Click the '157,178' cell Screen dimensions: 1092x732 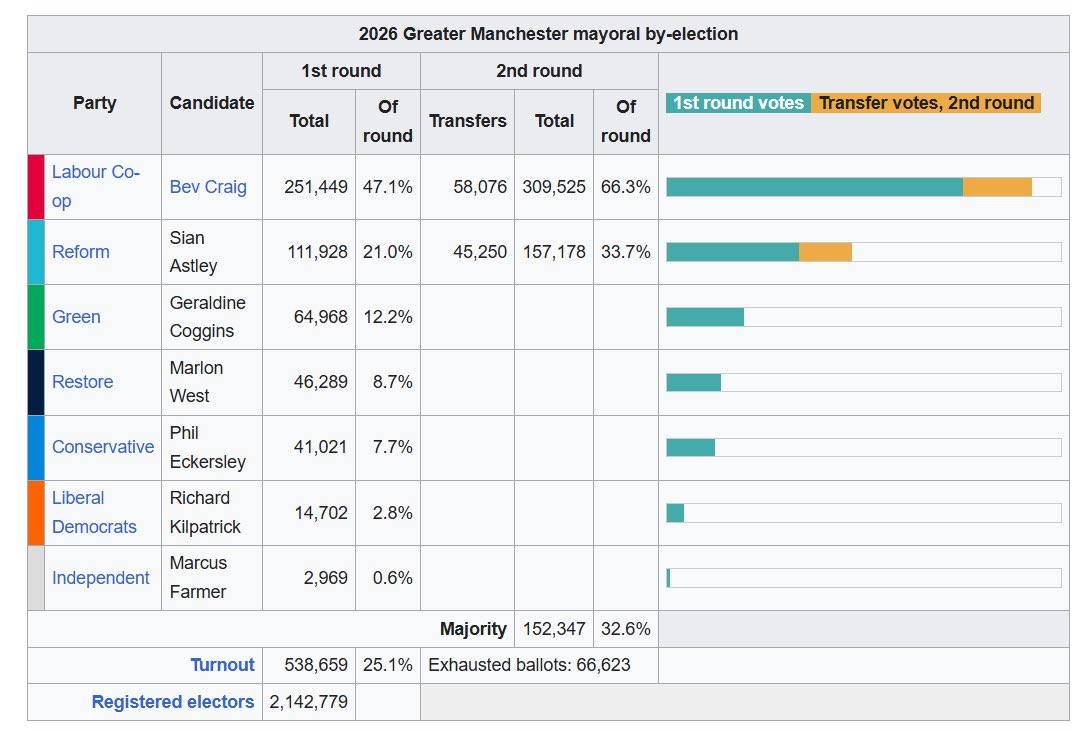(554, 251)
